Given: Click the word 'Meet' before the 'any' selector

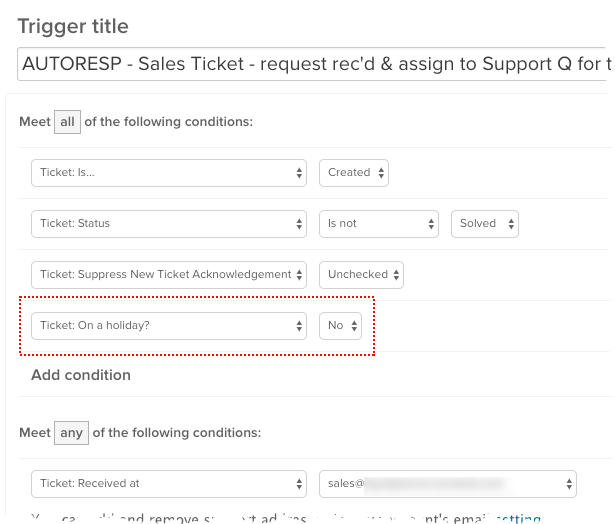Looking at the screenshot, I should tap(34, 433).
